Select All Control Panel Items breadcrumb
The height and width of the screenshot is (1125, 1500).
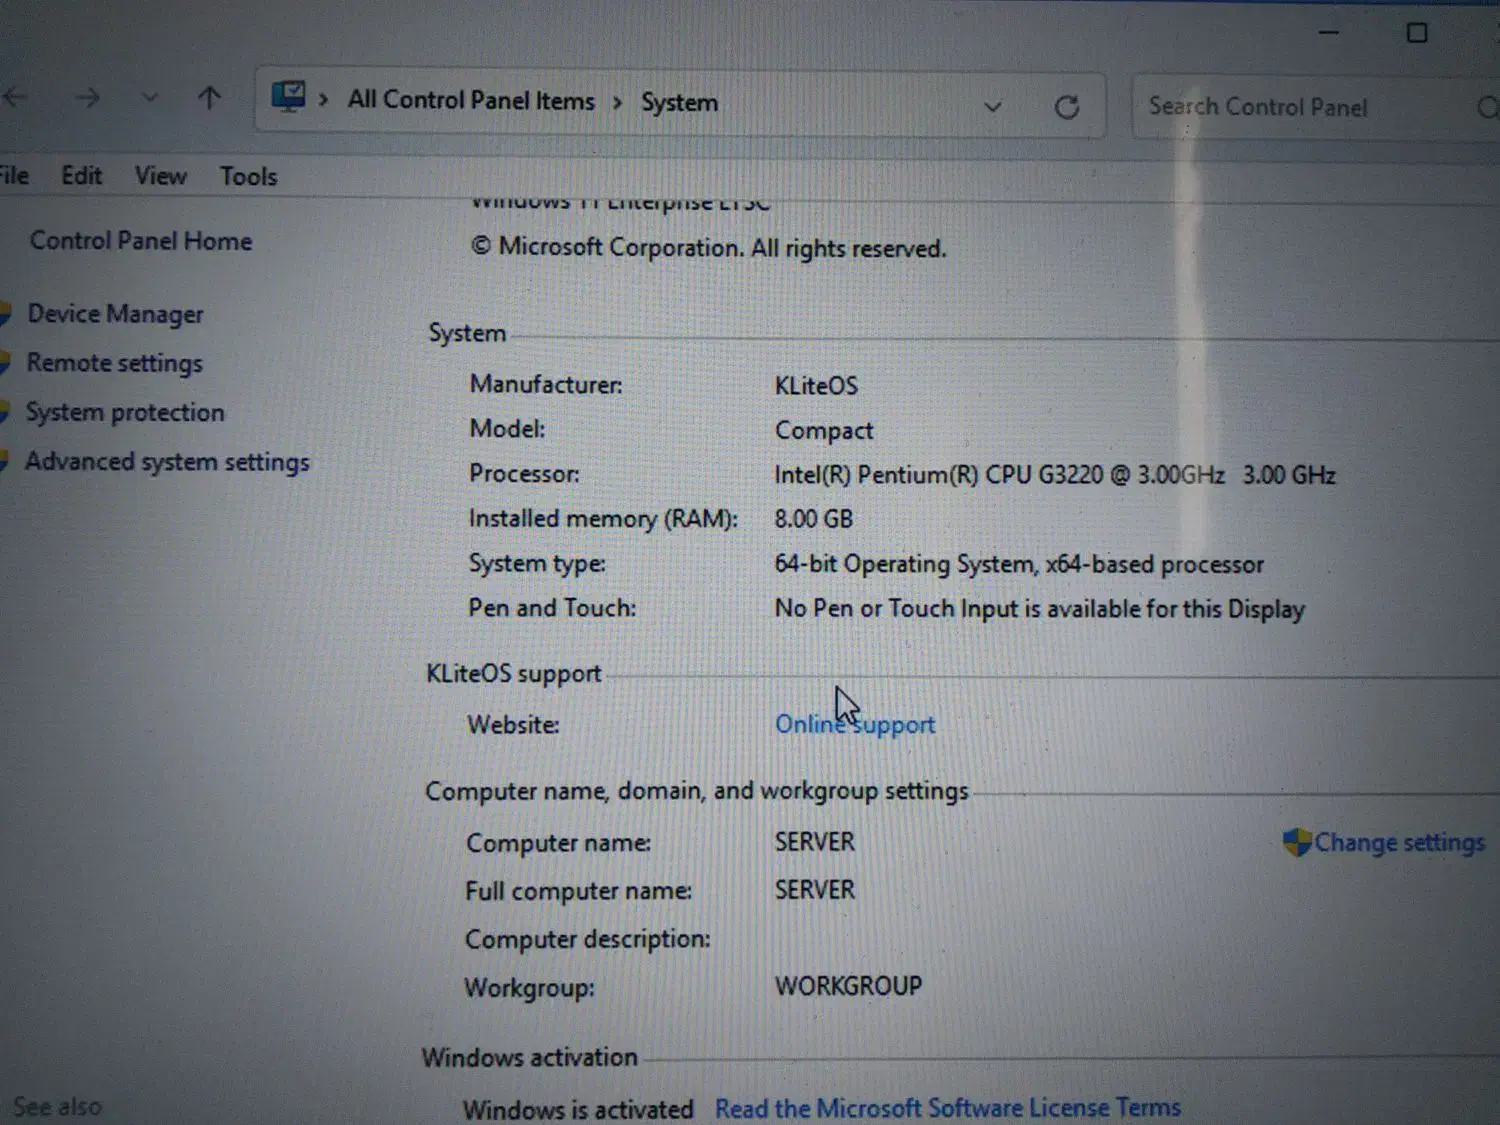pos(471,100)
